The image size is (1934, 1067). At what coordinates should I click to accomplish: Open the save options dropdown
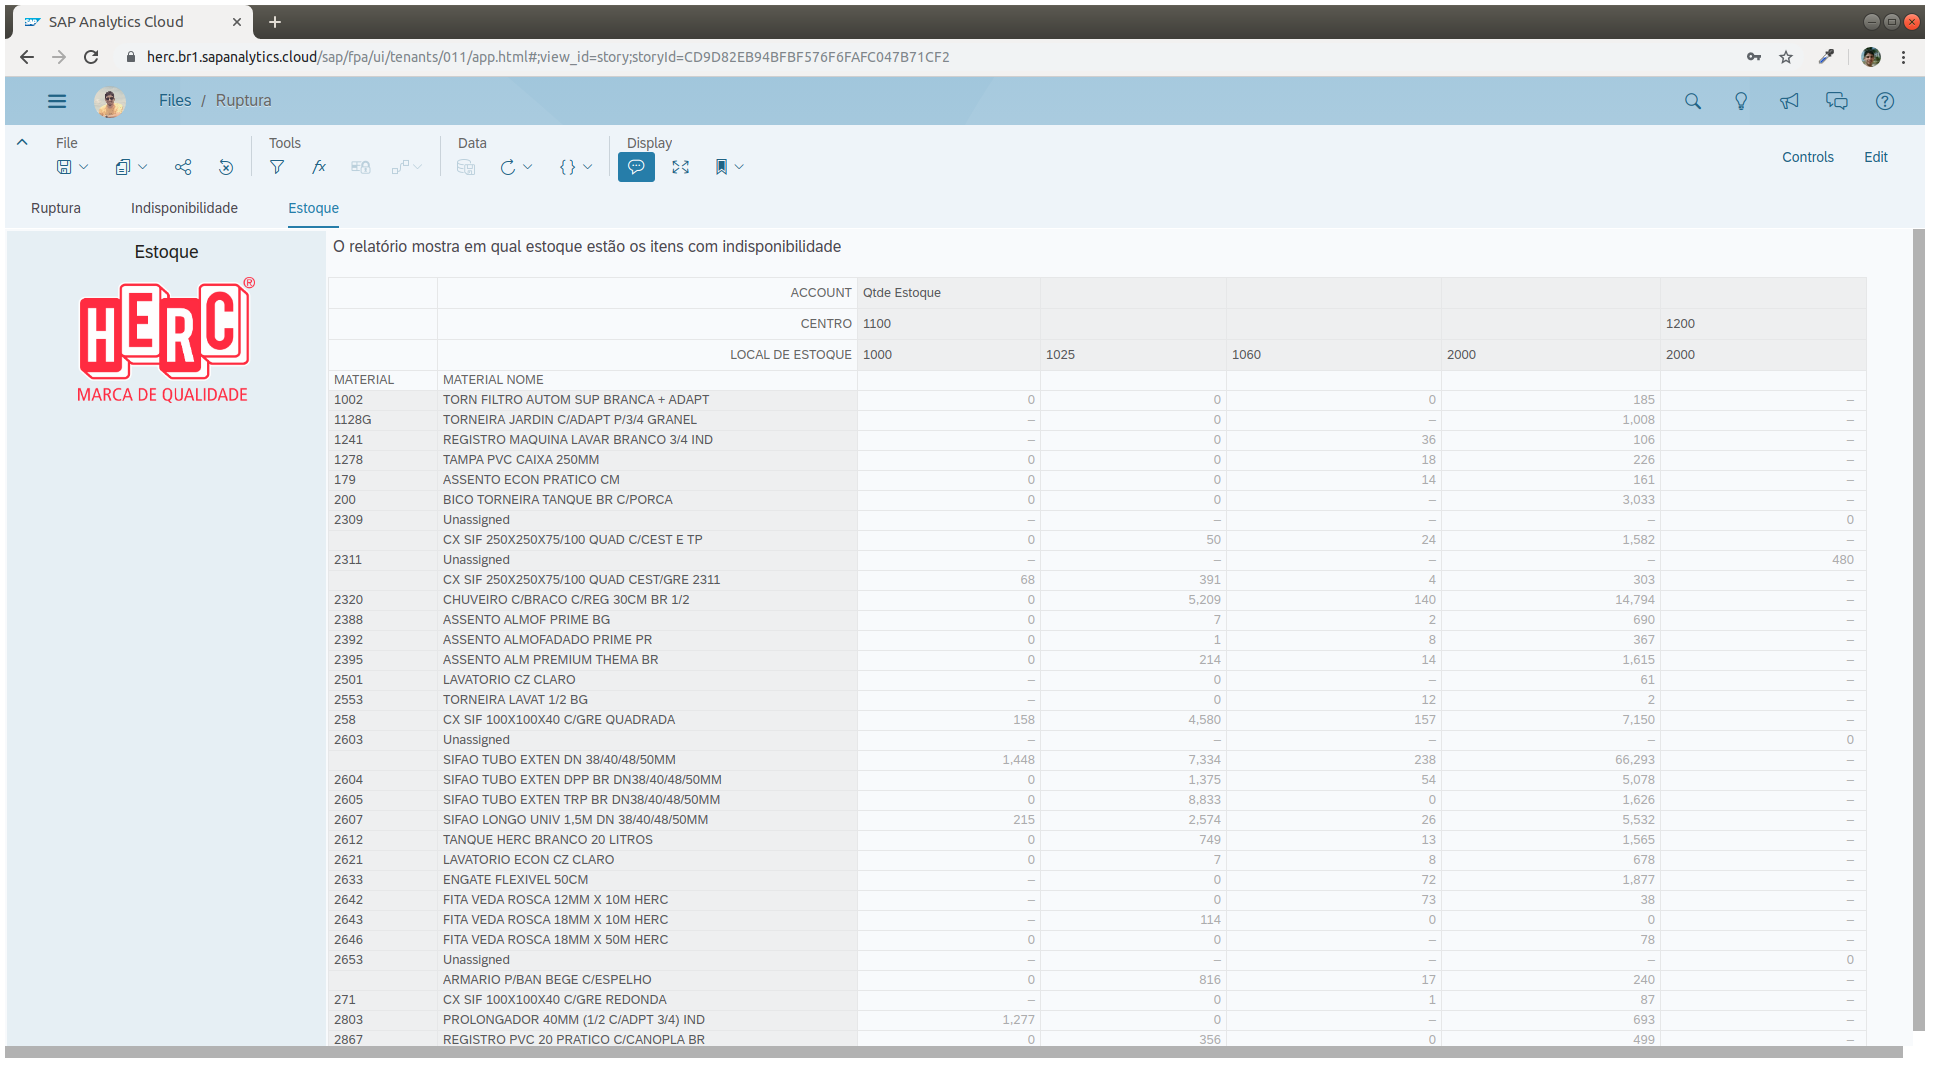(x=82, y=167)
